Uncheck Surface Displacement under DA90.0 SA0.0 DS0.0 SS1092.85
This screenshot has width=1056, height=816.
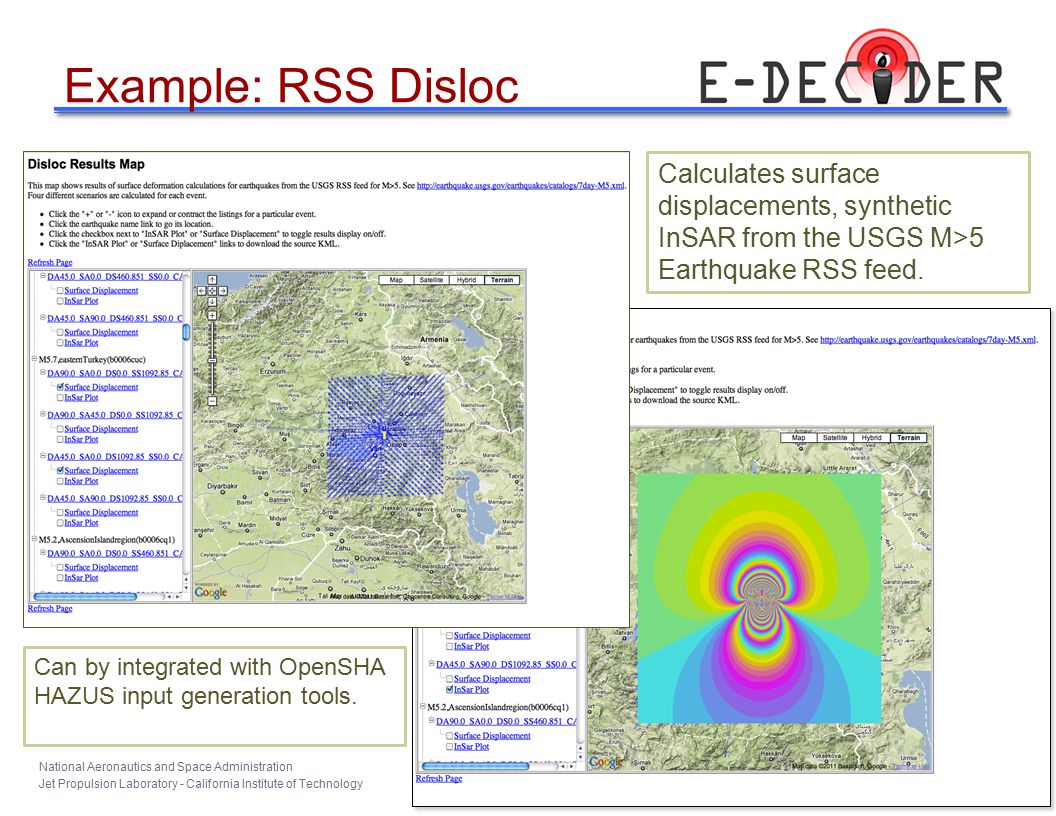click(60, 387)
